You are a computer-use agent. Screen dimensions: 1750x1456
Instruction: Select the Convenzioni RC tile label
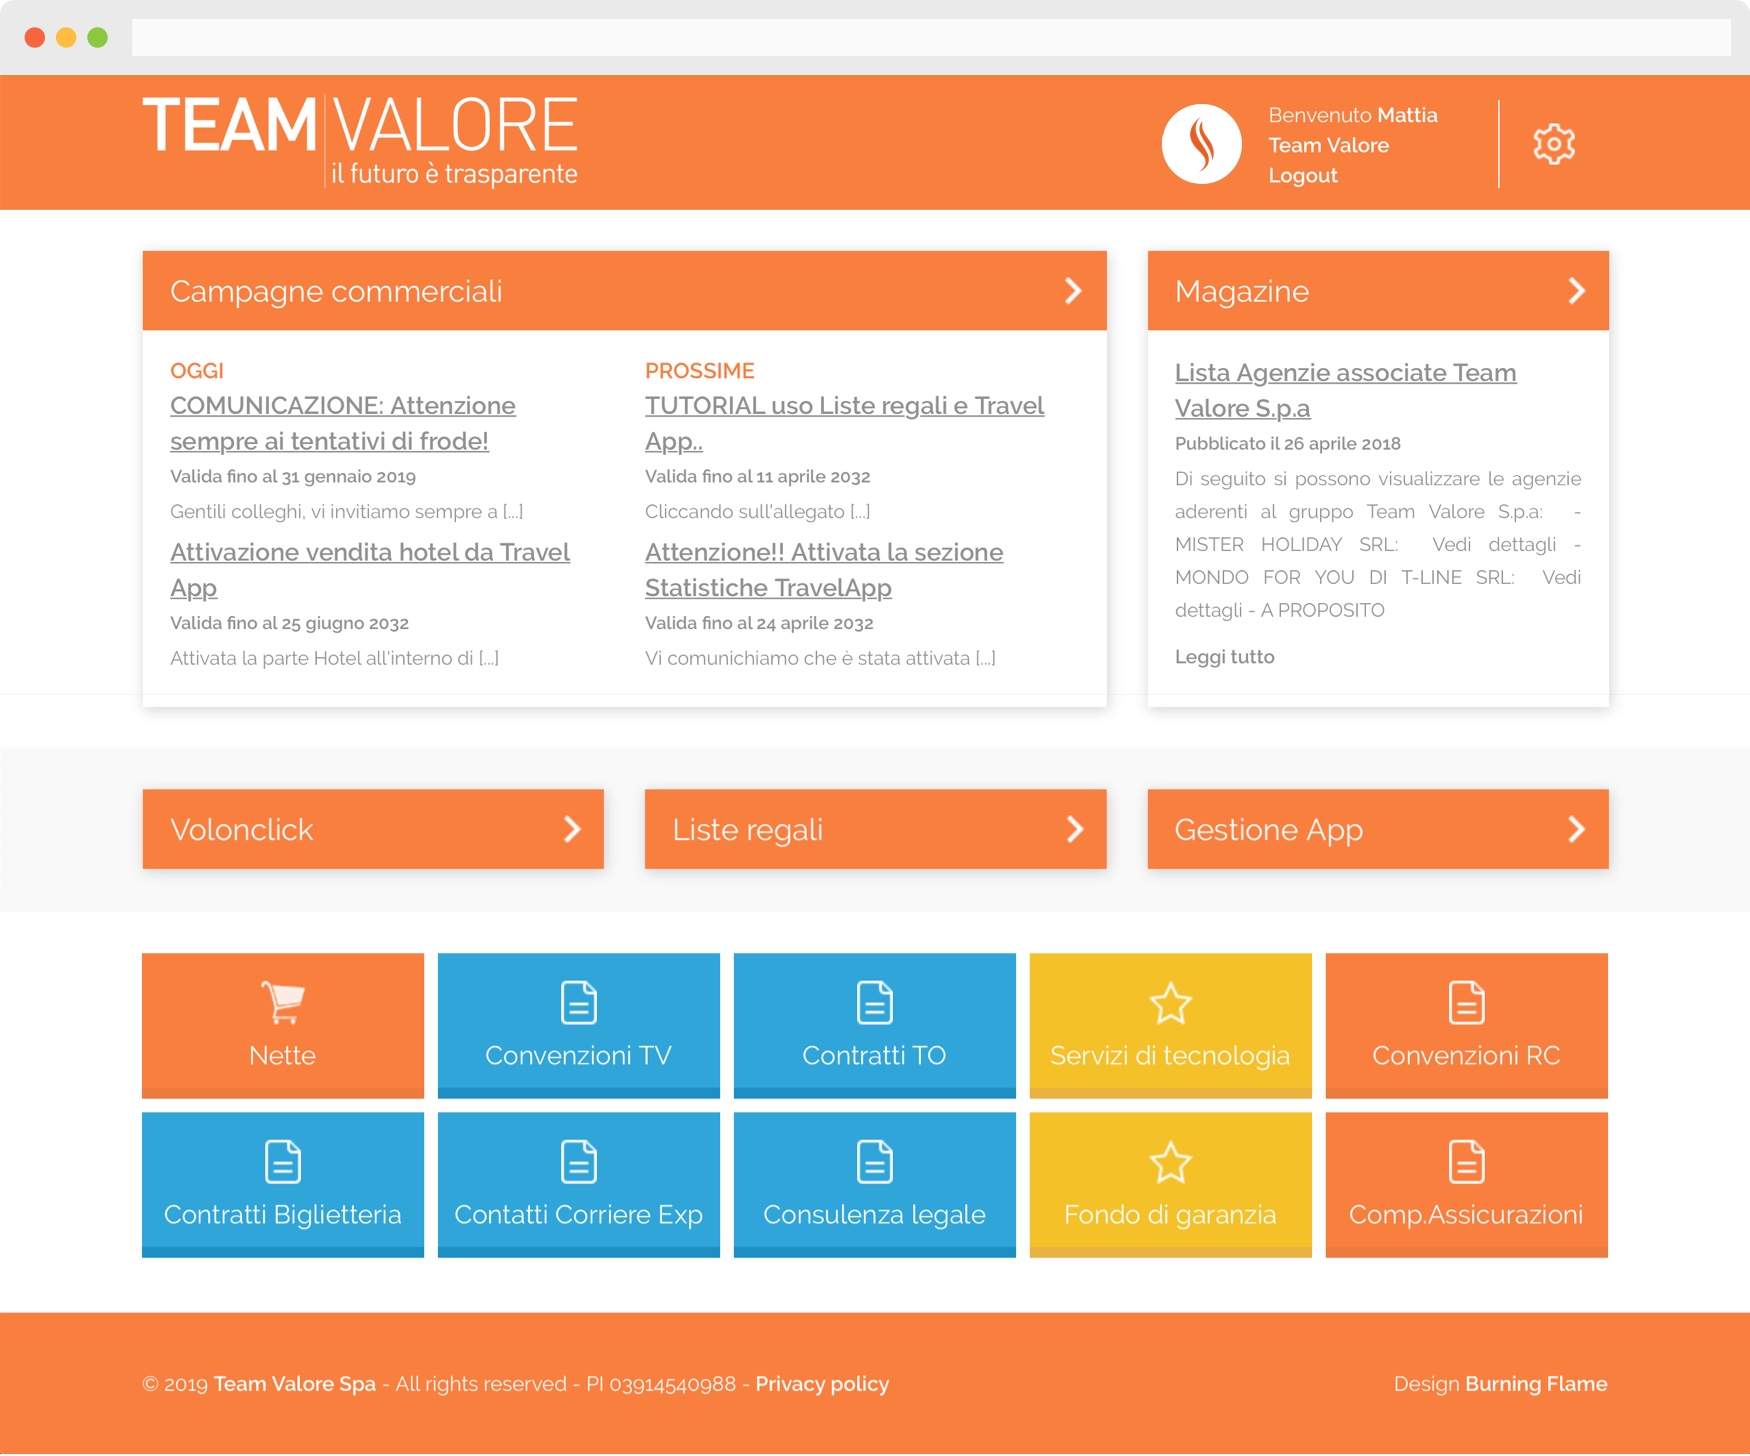click(x=1466, y=1055)
